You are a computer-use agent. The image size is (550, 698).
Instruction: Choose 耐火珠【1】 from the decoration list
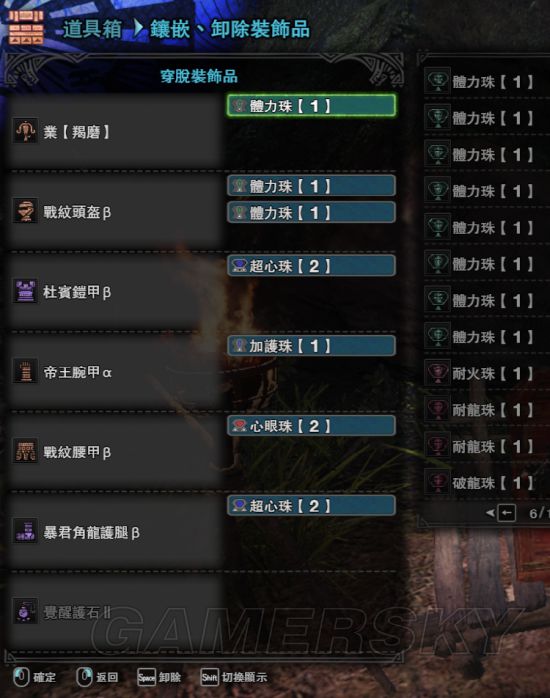coord(487,373)
